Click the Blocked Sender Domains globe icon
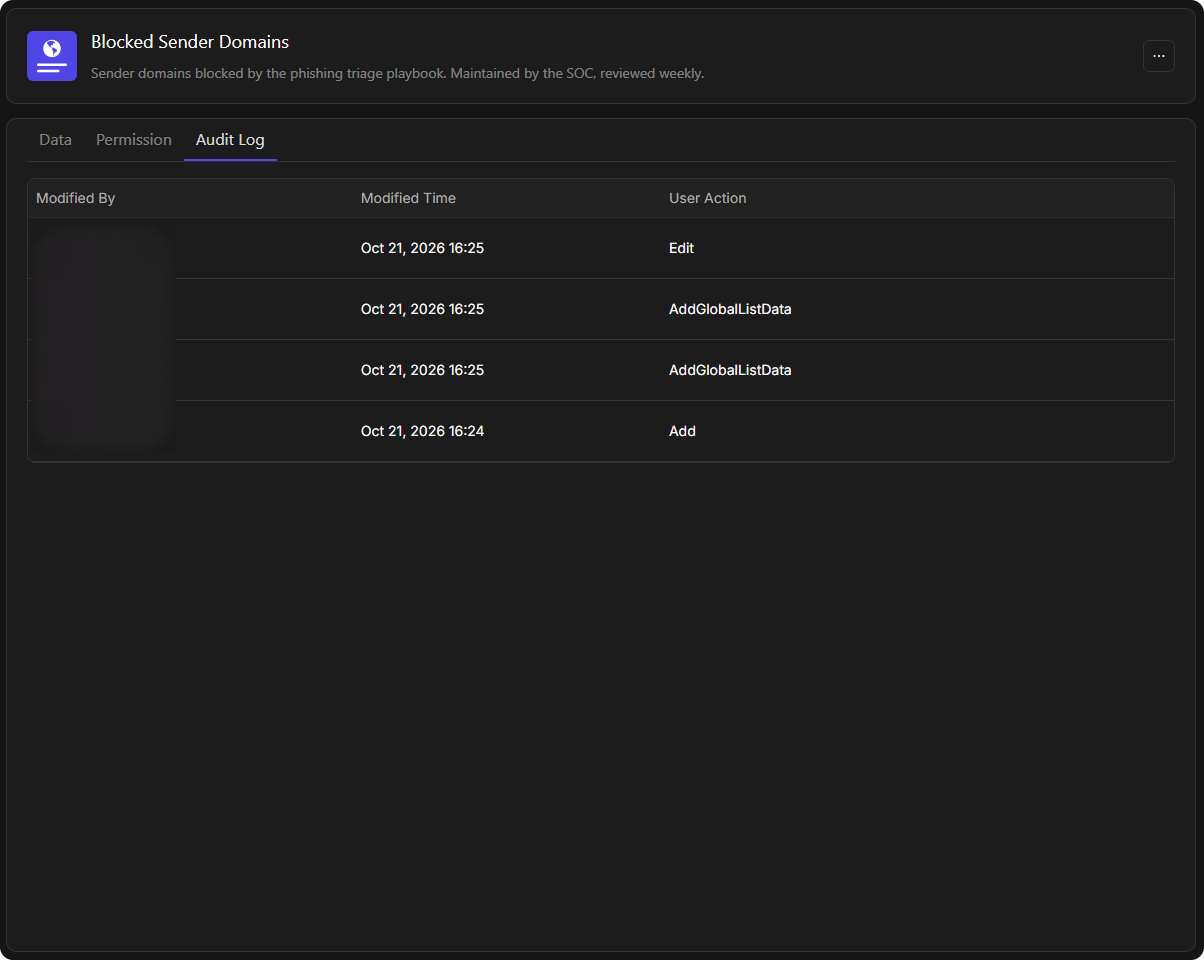This screenshot has width=1204, height=960. coord(52,56)
